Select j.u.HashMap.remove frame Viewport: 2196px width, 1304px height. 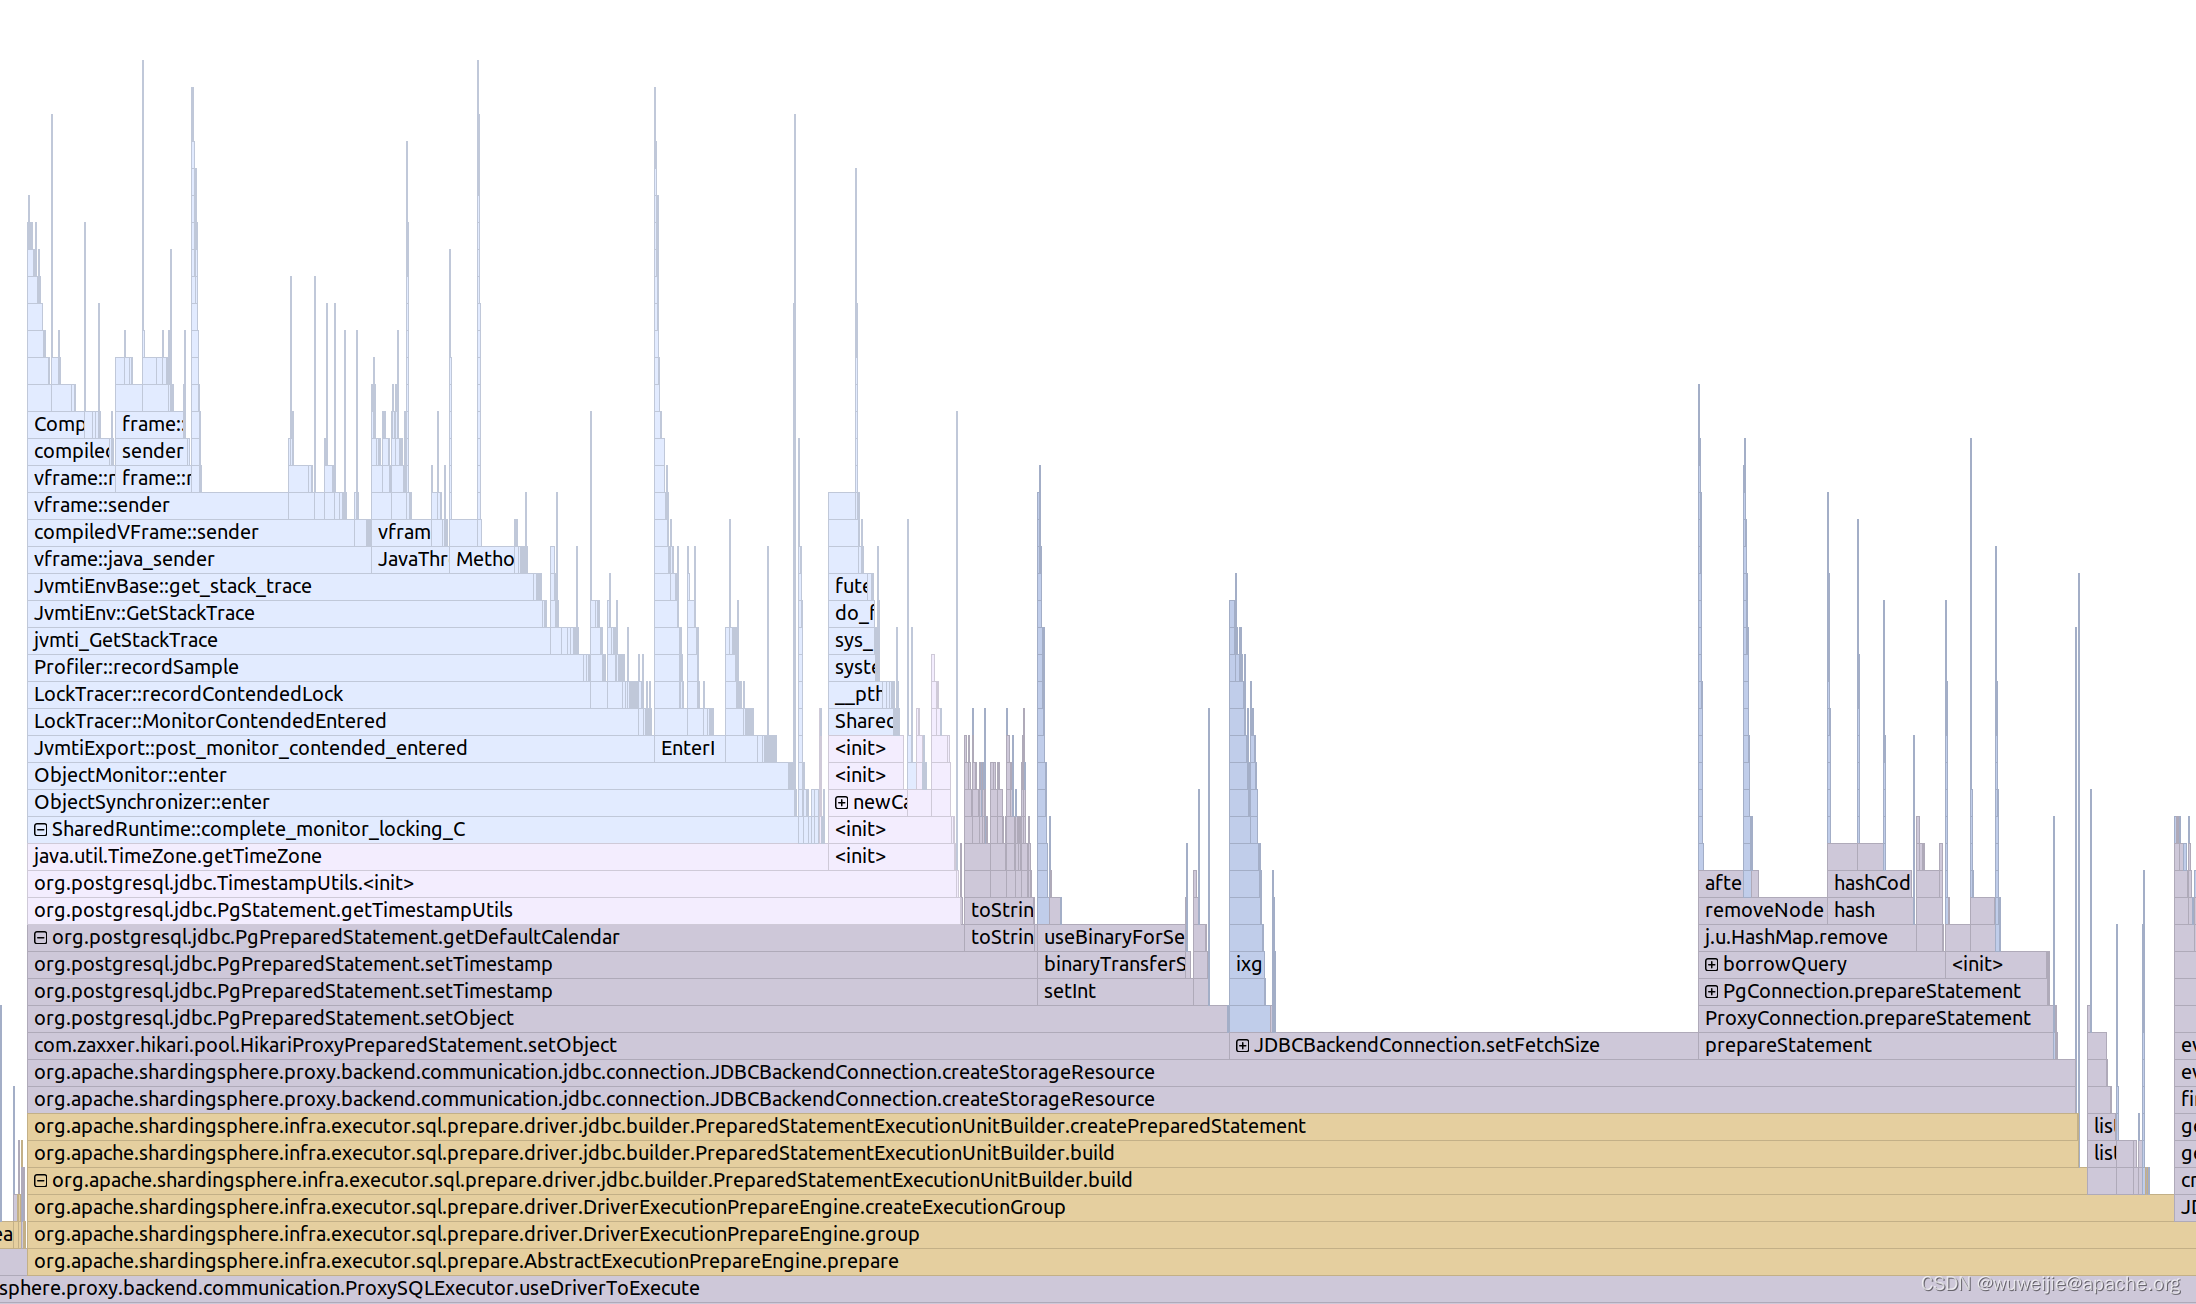(1807, 937)
